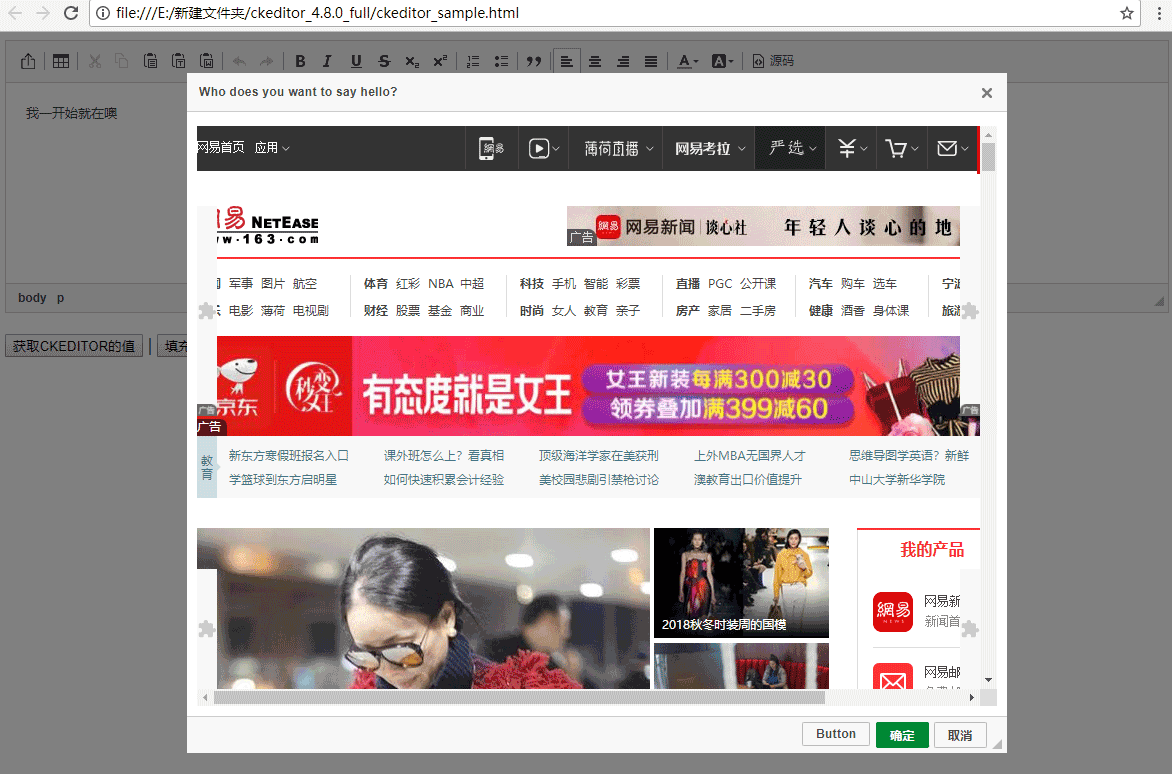
Task: Bookmark this page with the star icon
Action: click(1126, 13)
